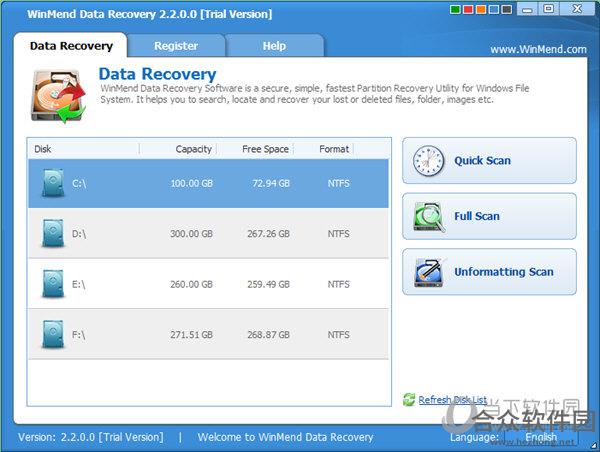The height and width of the screenshot is (452, 600).
Task: Click the 259.49 GB free space value
Action: coord(268,284)
